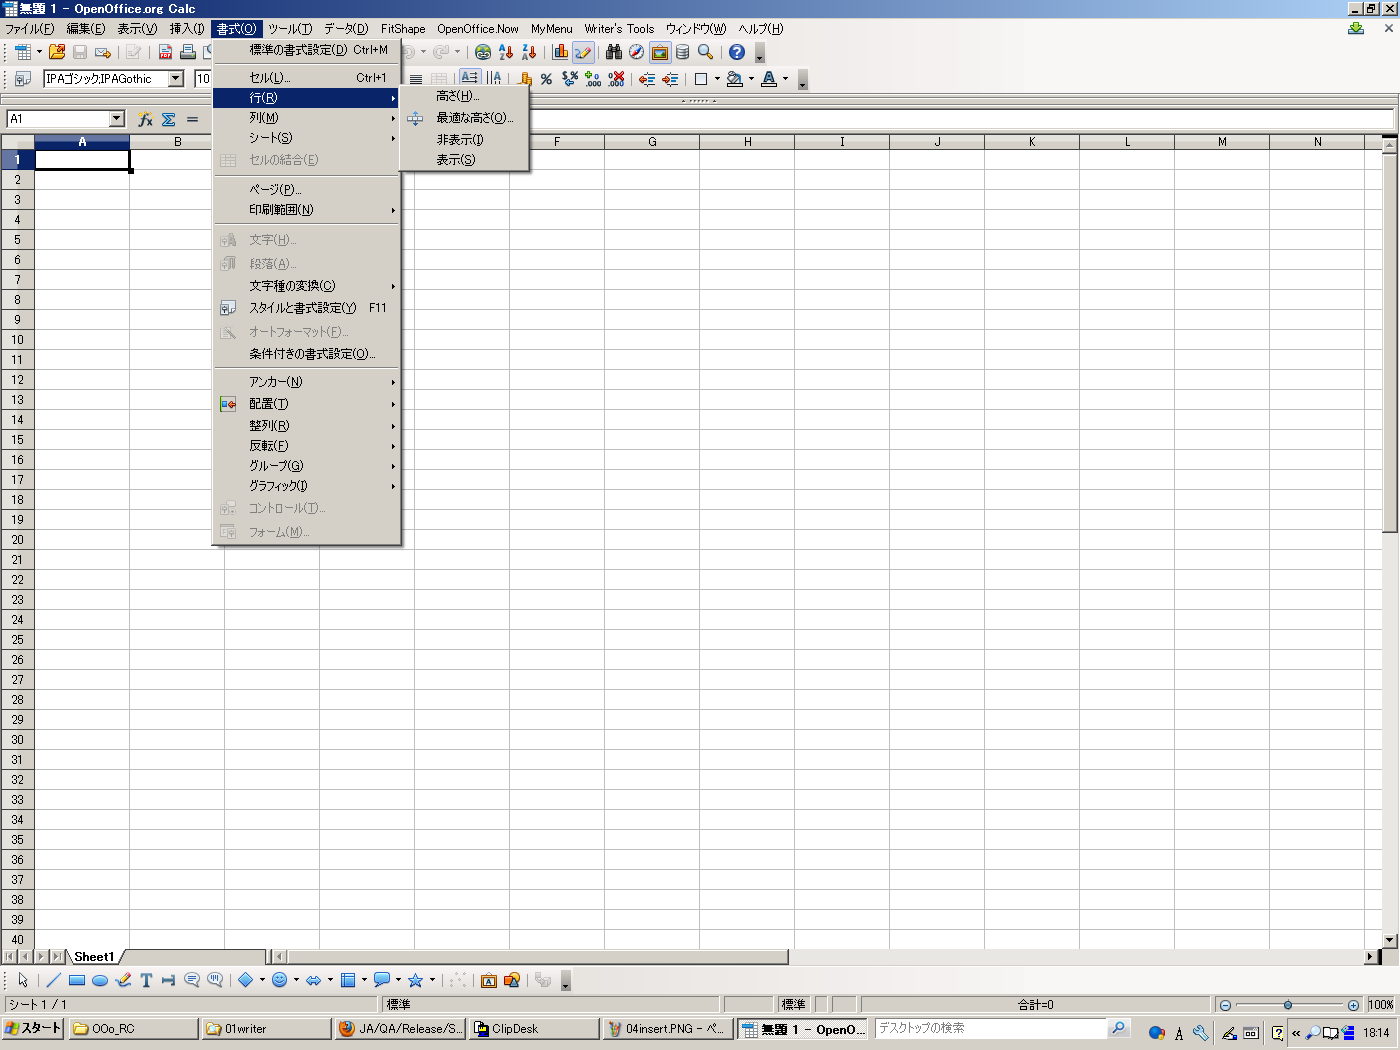Click the デスクトップの検索 desktop search field
The height and width of the screenshot is (1050, 1400).
point(991,1028)
